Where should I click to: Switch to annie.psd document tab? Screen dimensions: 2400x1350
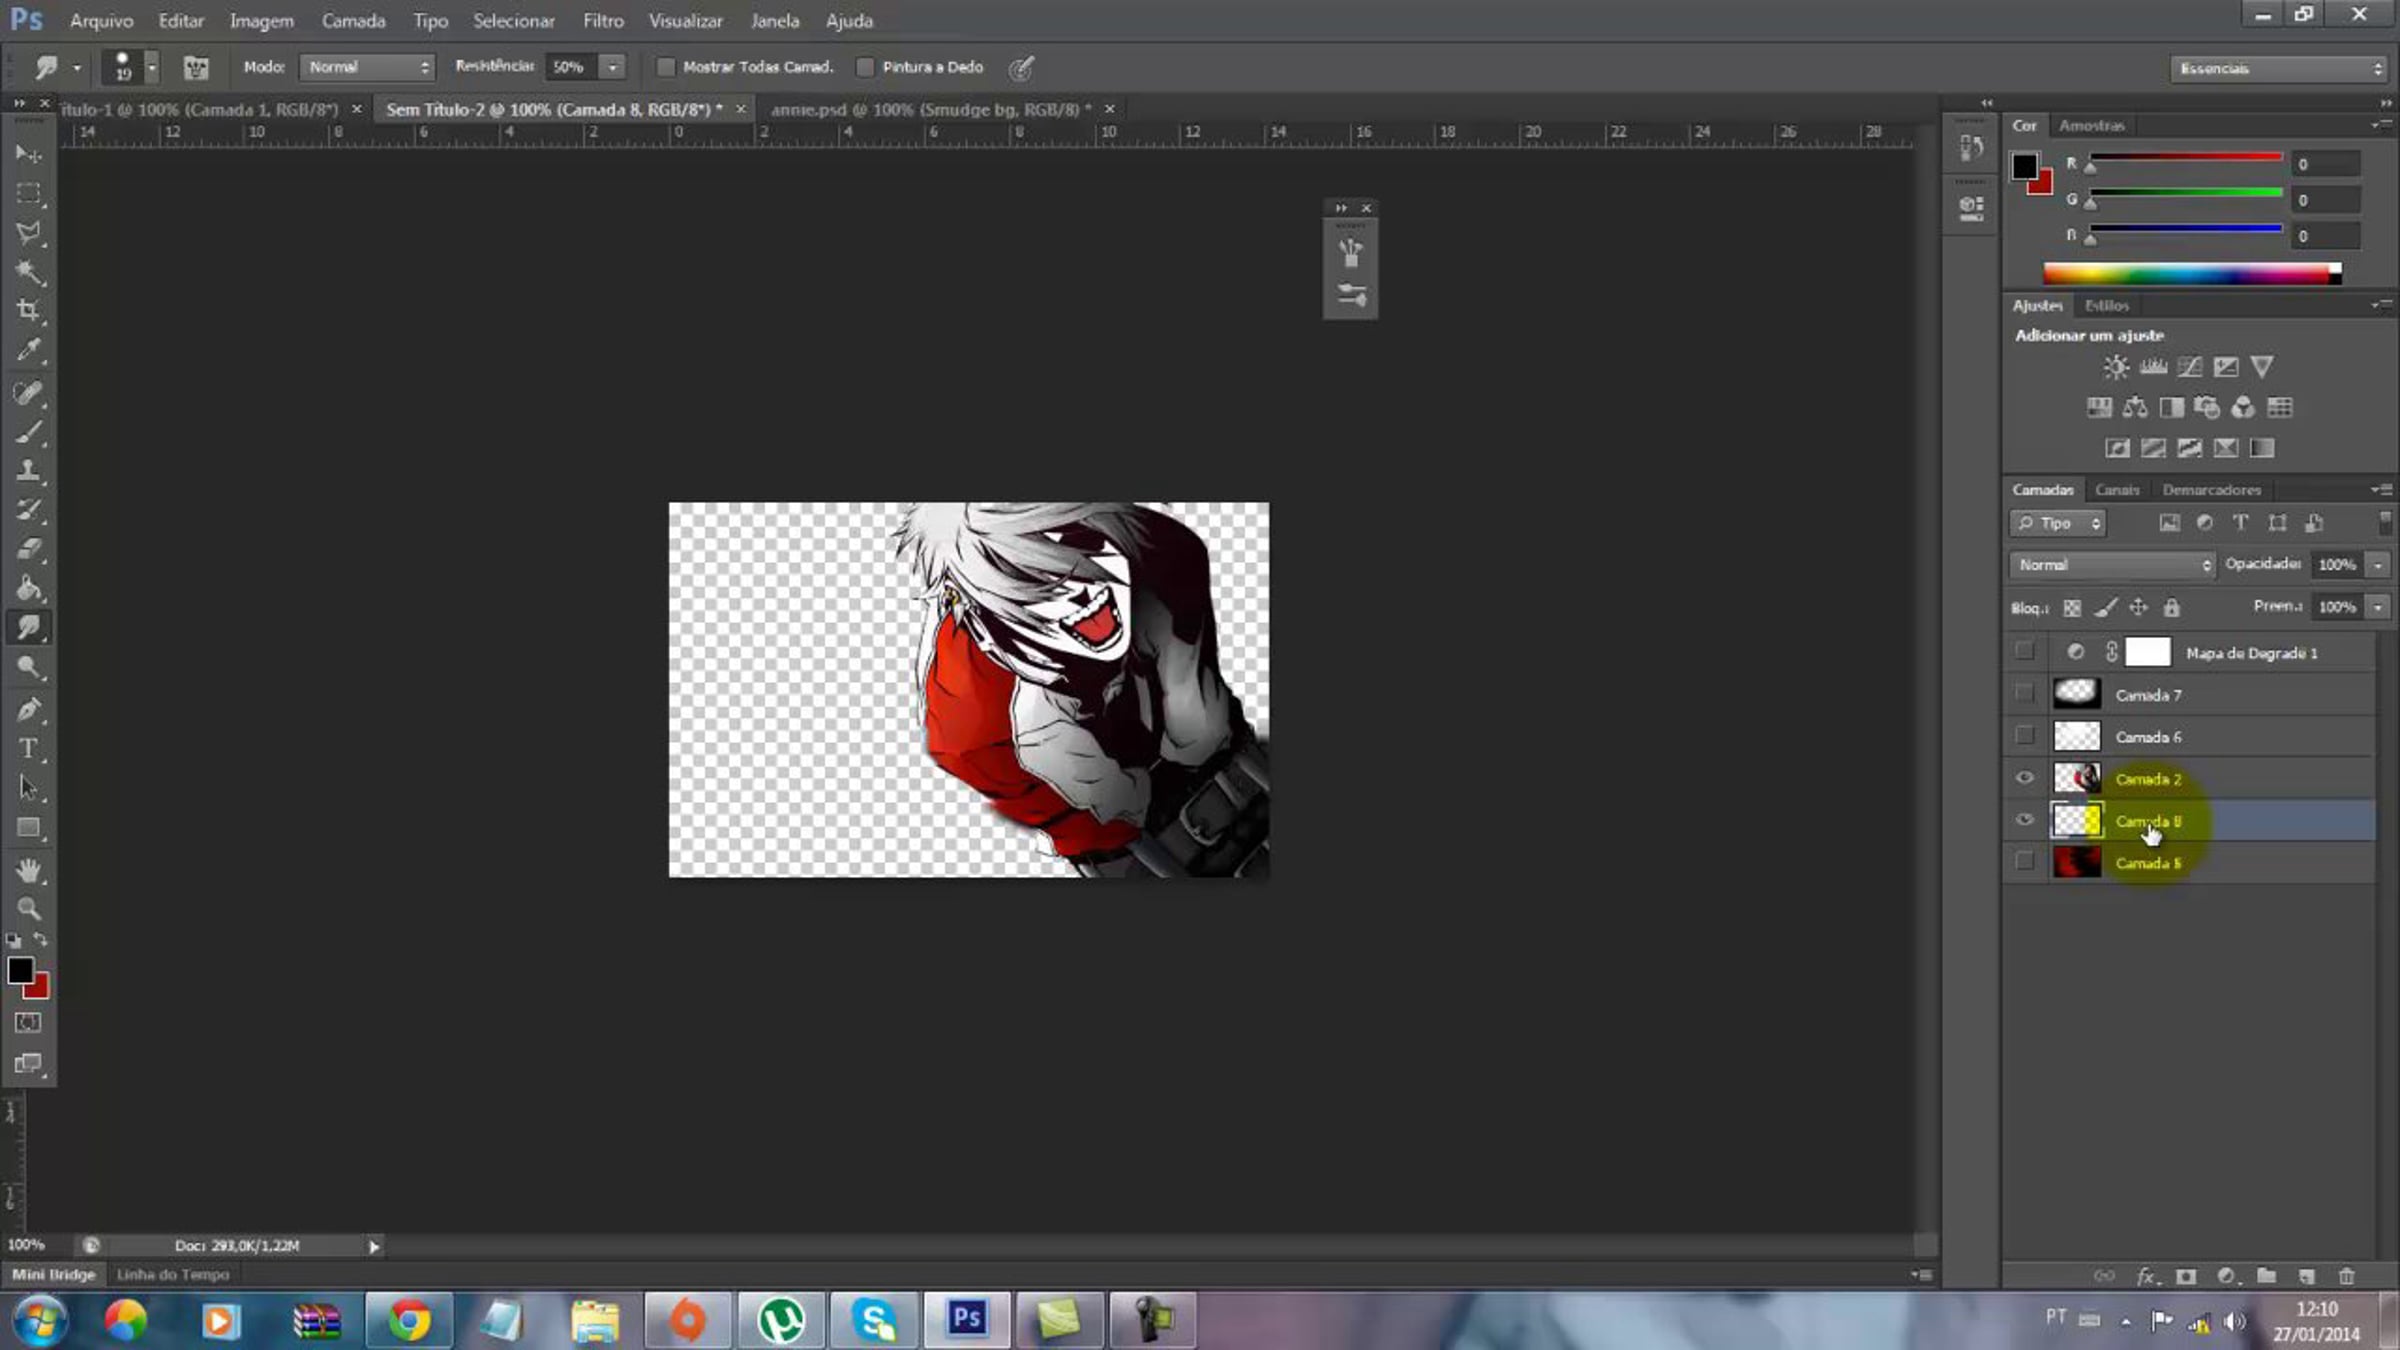(x=930, y=109)
